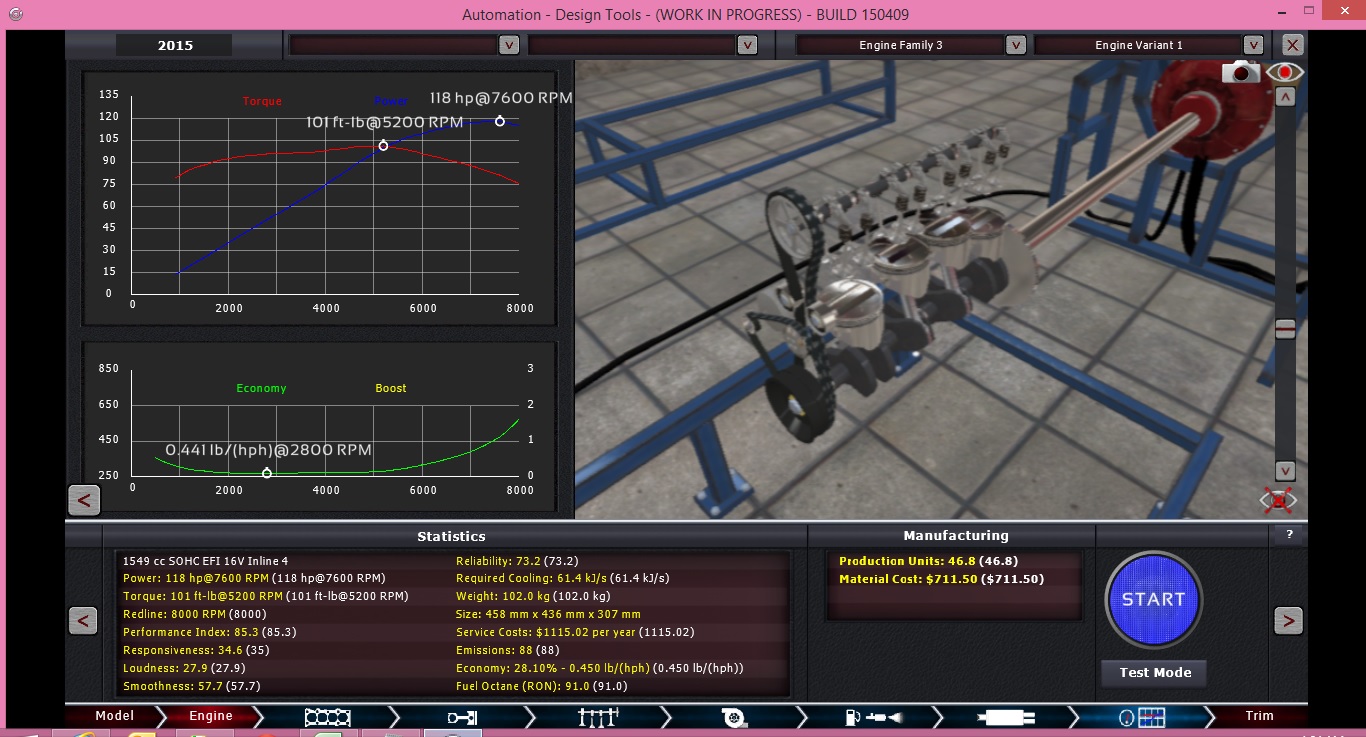The height and width of the screenshot is (737, 1366).
Task: Click the Manufacturing help question mark button
Action: click(x=1289, y=535)
